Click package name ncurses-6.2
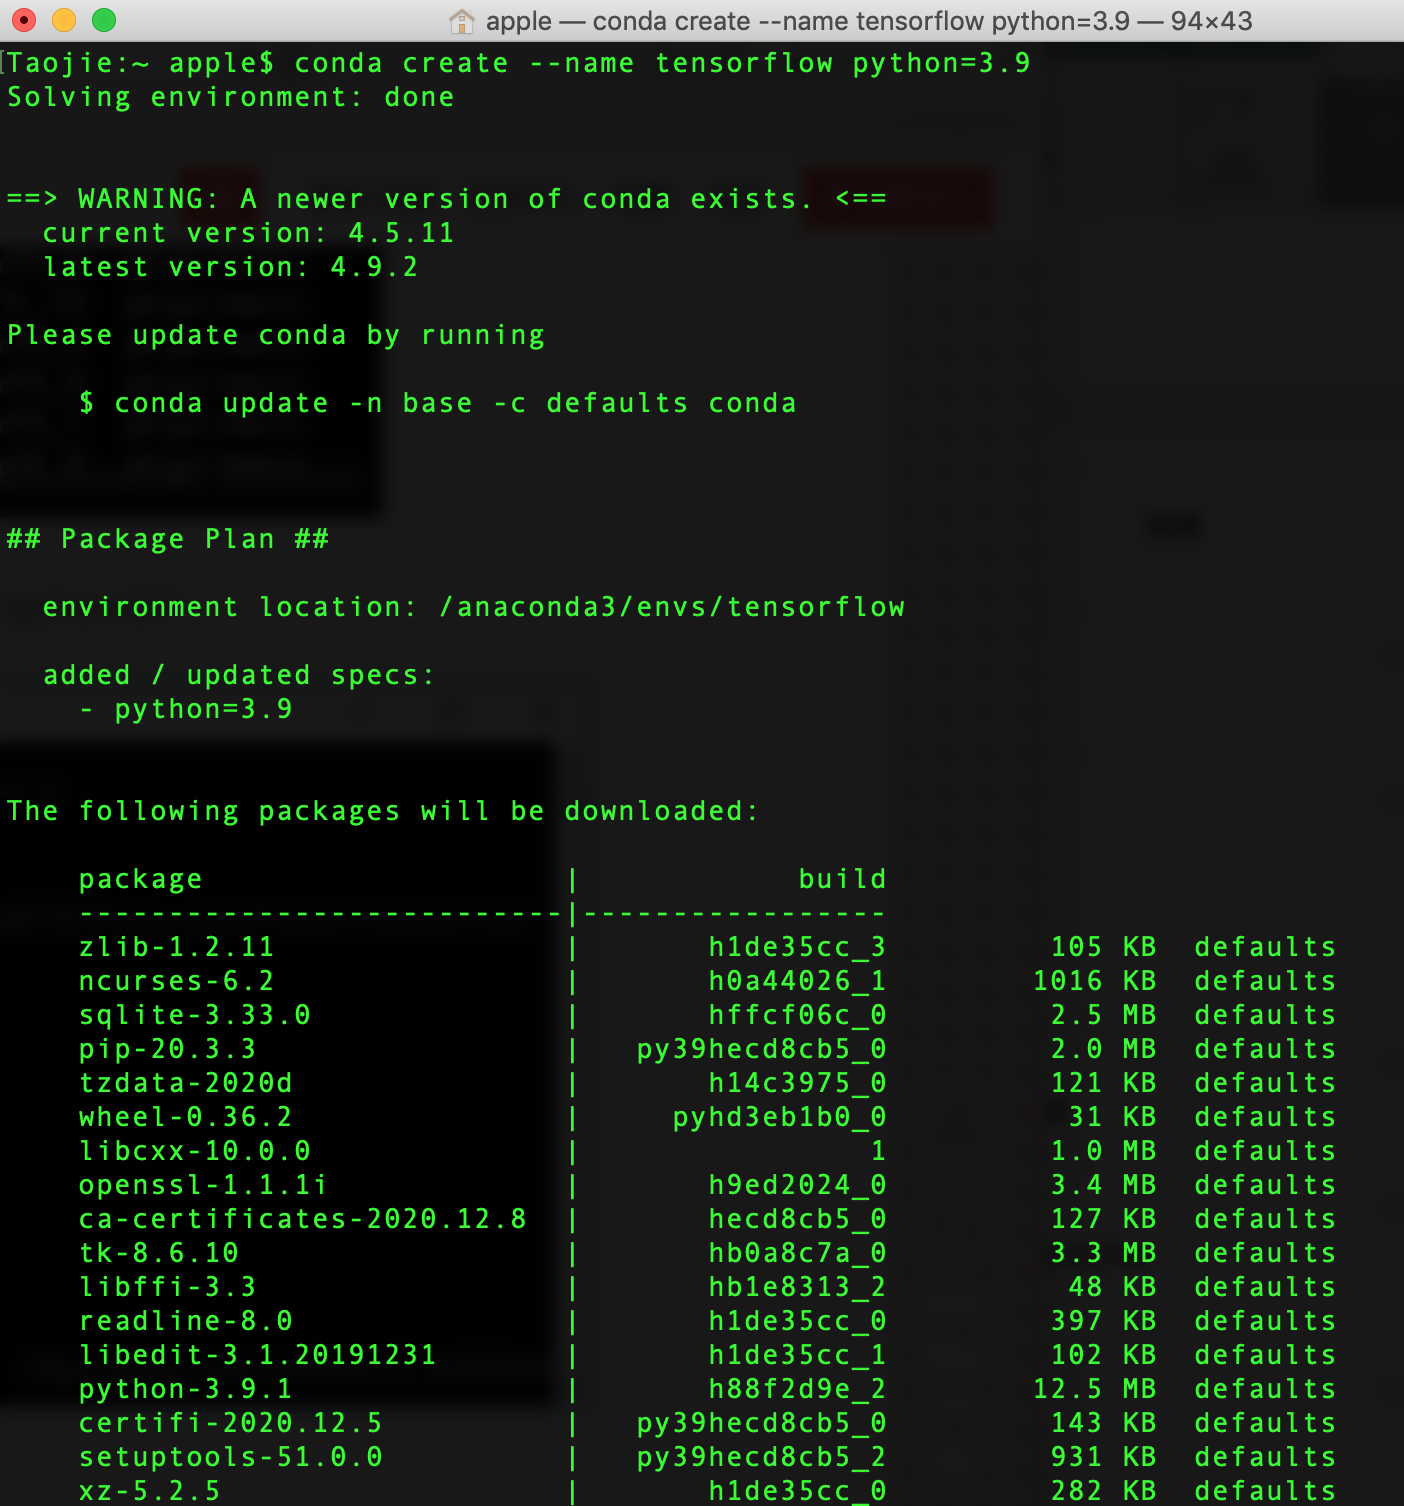Viewport: 1404px width, 1506px height. tap(177, 981)
